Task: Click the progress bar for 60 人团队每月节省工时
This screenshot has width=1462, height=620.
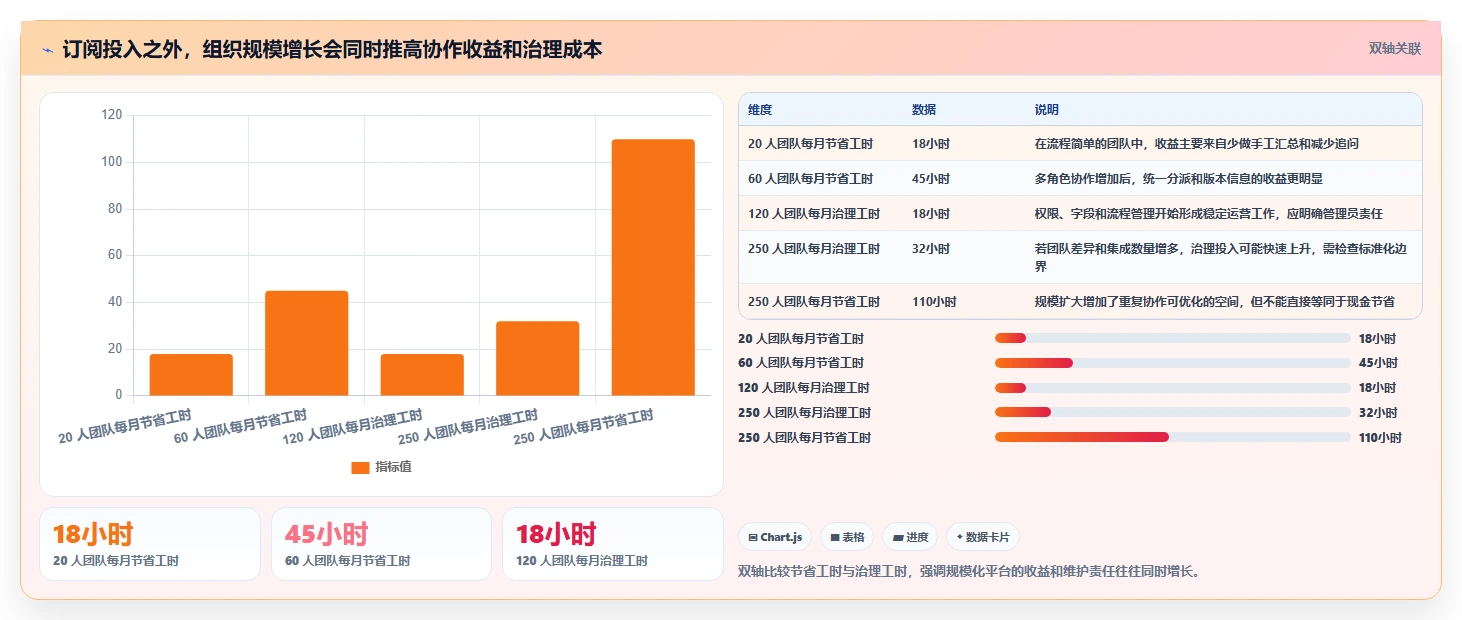Action: (x=1172, y=363)
